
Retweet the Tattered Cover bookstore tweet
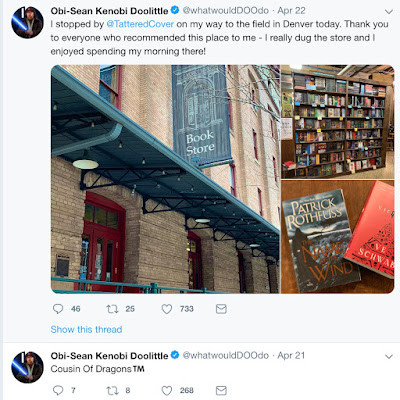point(112,309)
